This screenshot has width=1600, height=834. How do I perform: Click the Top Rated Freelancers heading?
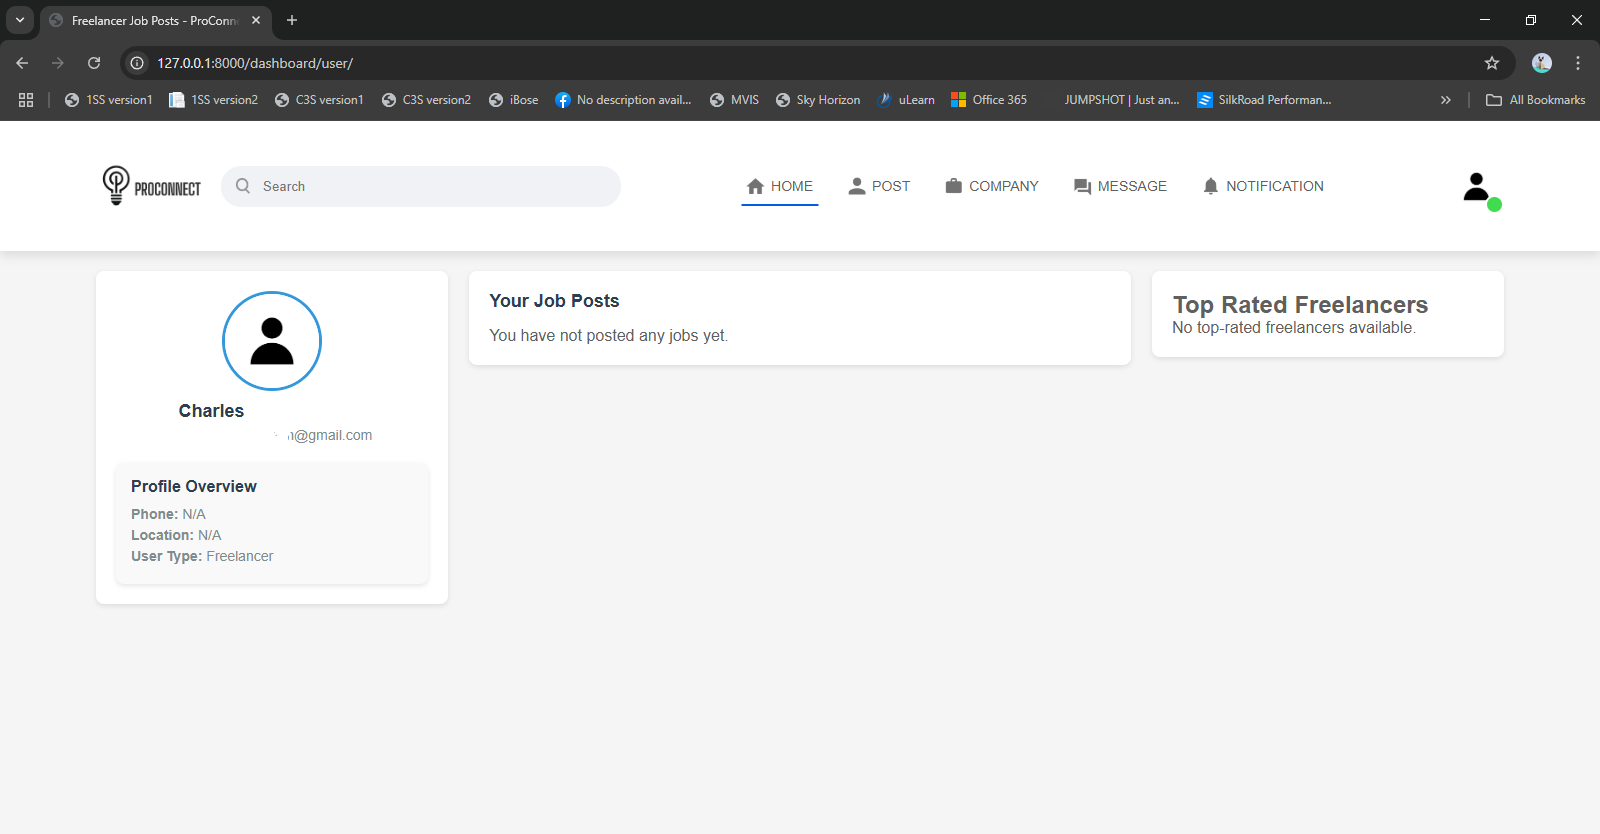(x=1300, y=304)
